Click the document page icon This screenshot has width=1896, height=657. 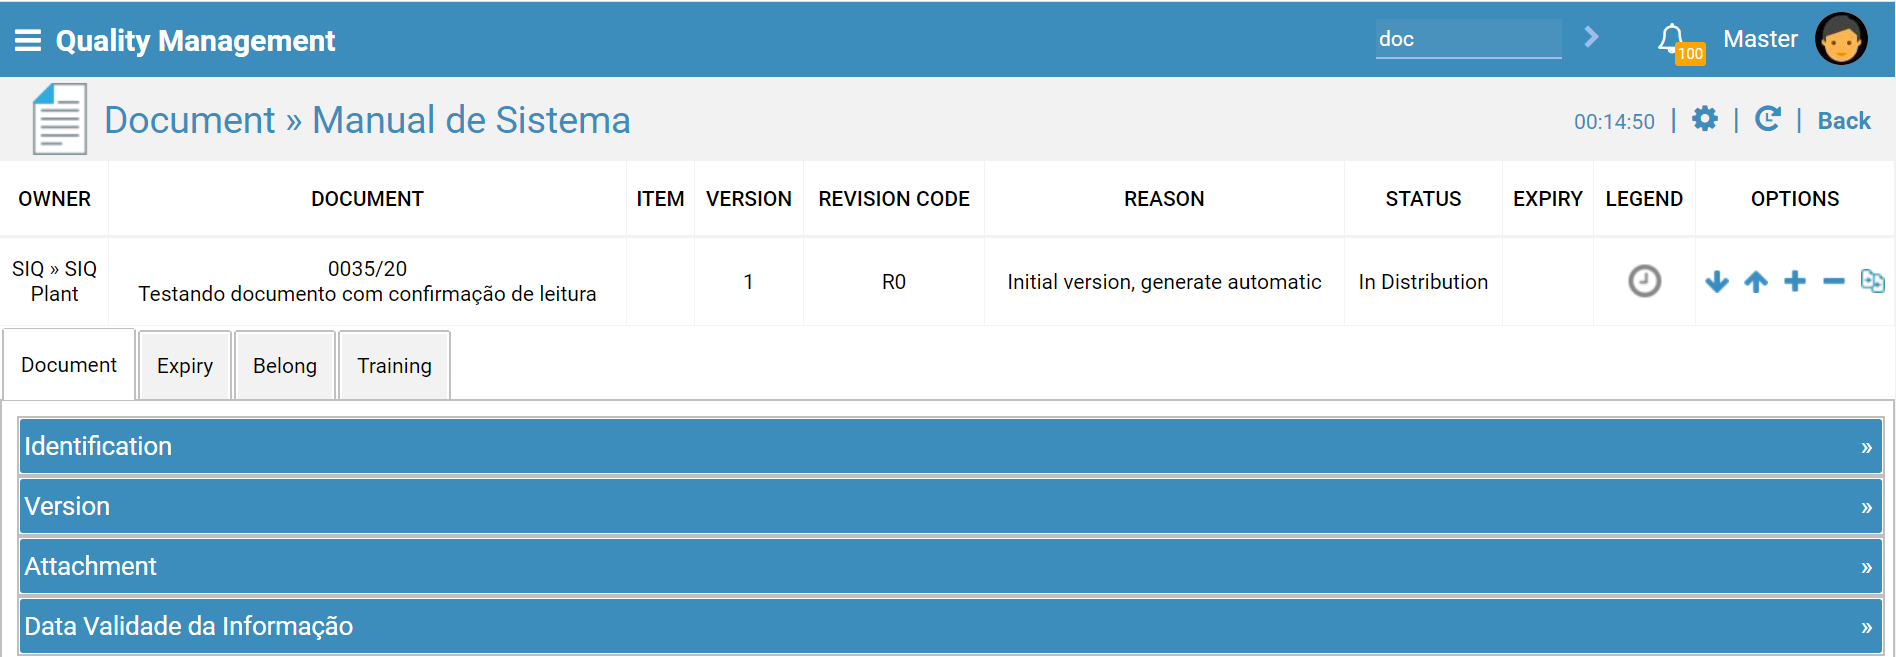coord(59,119)
